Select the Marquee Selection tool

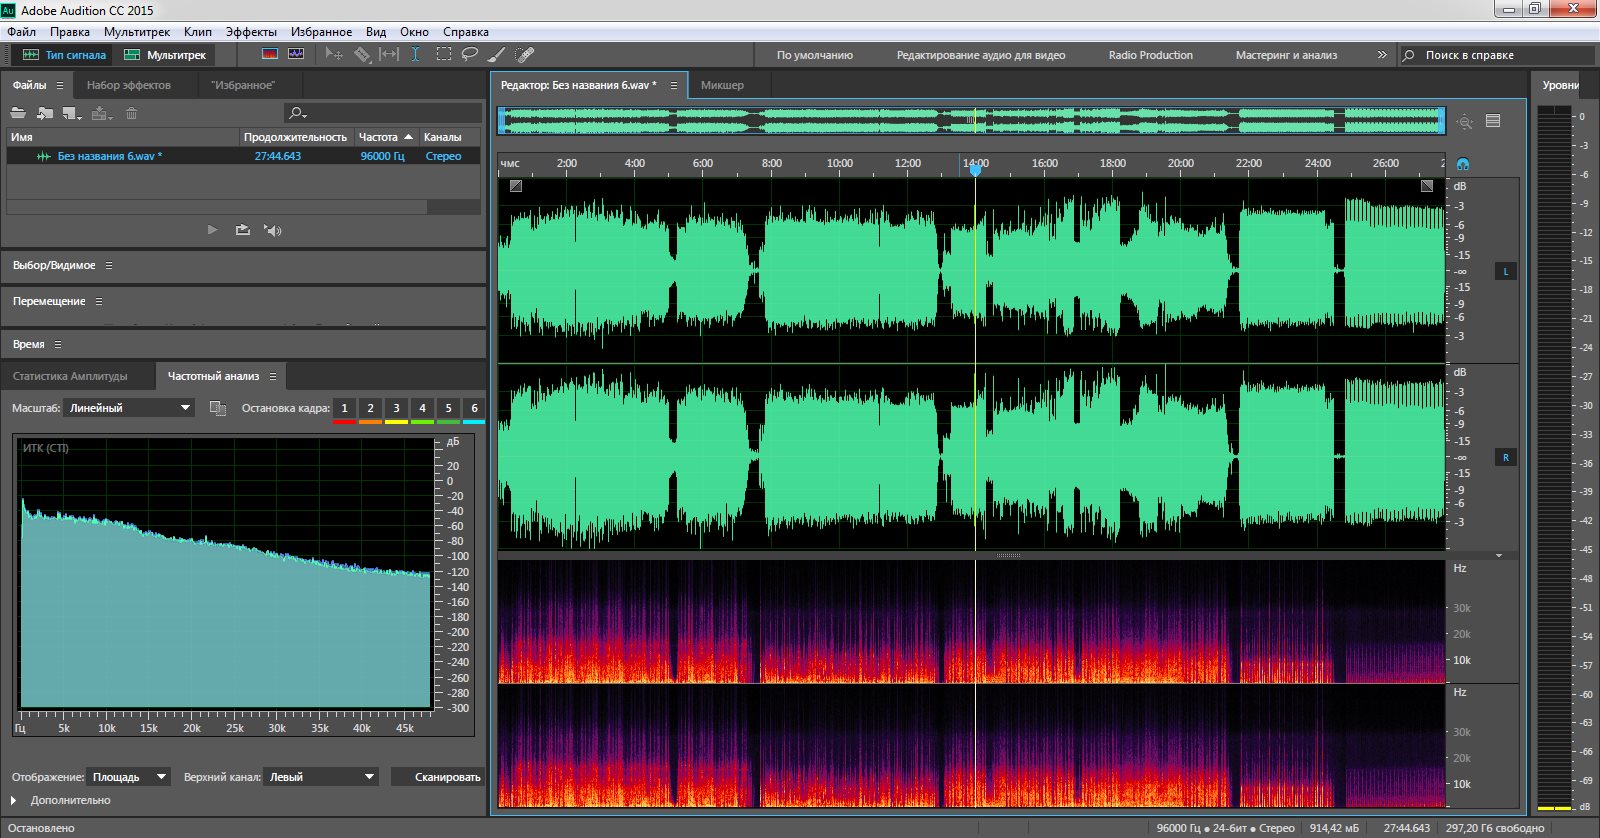443,54
